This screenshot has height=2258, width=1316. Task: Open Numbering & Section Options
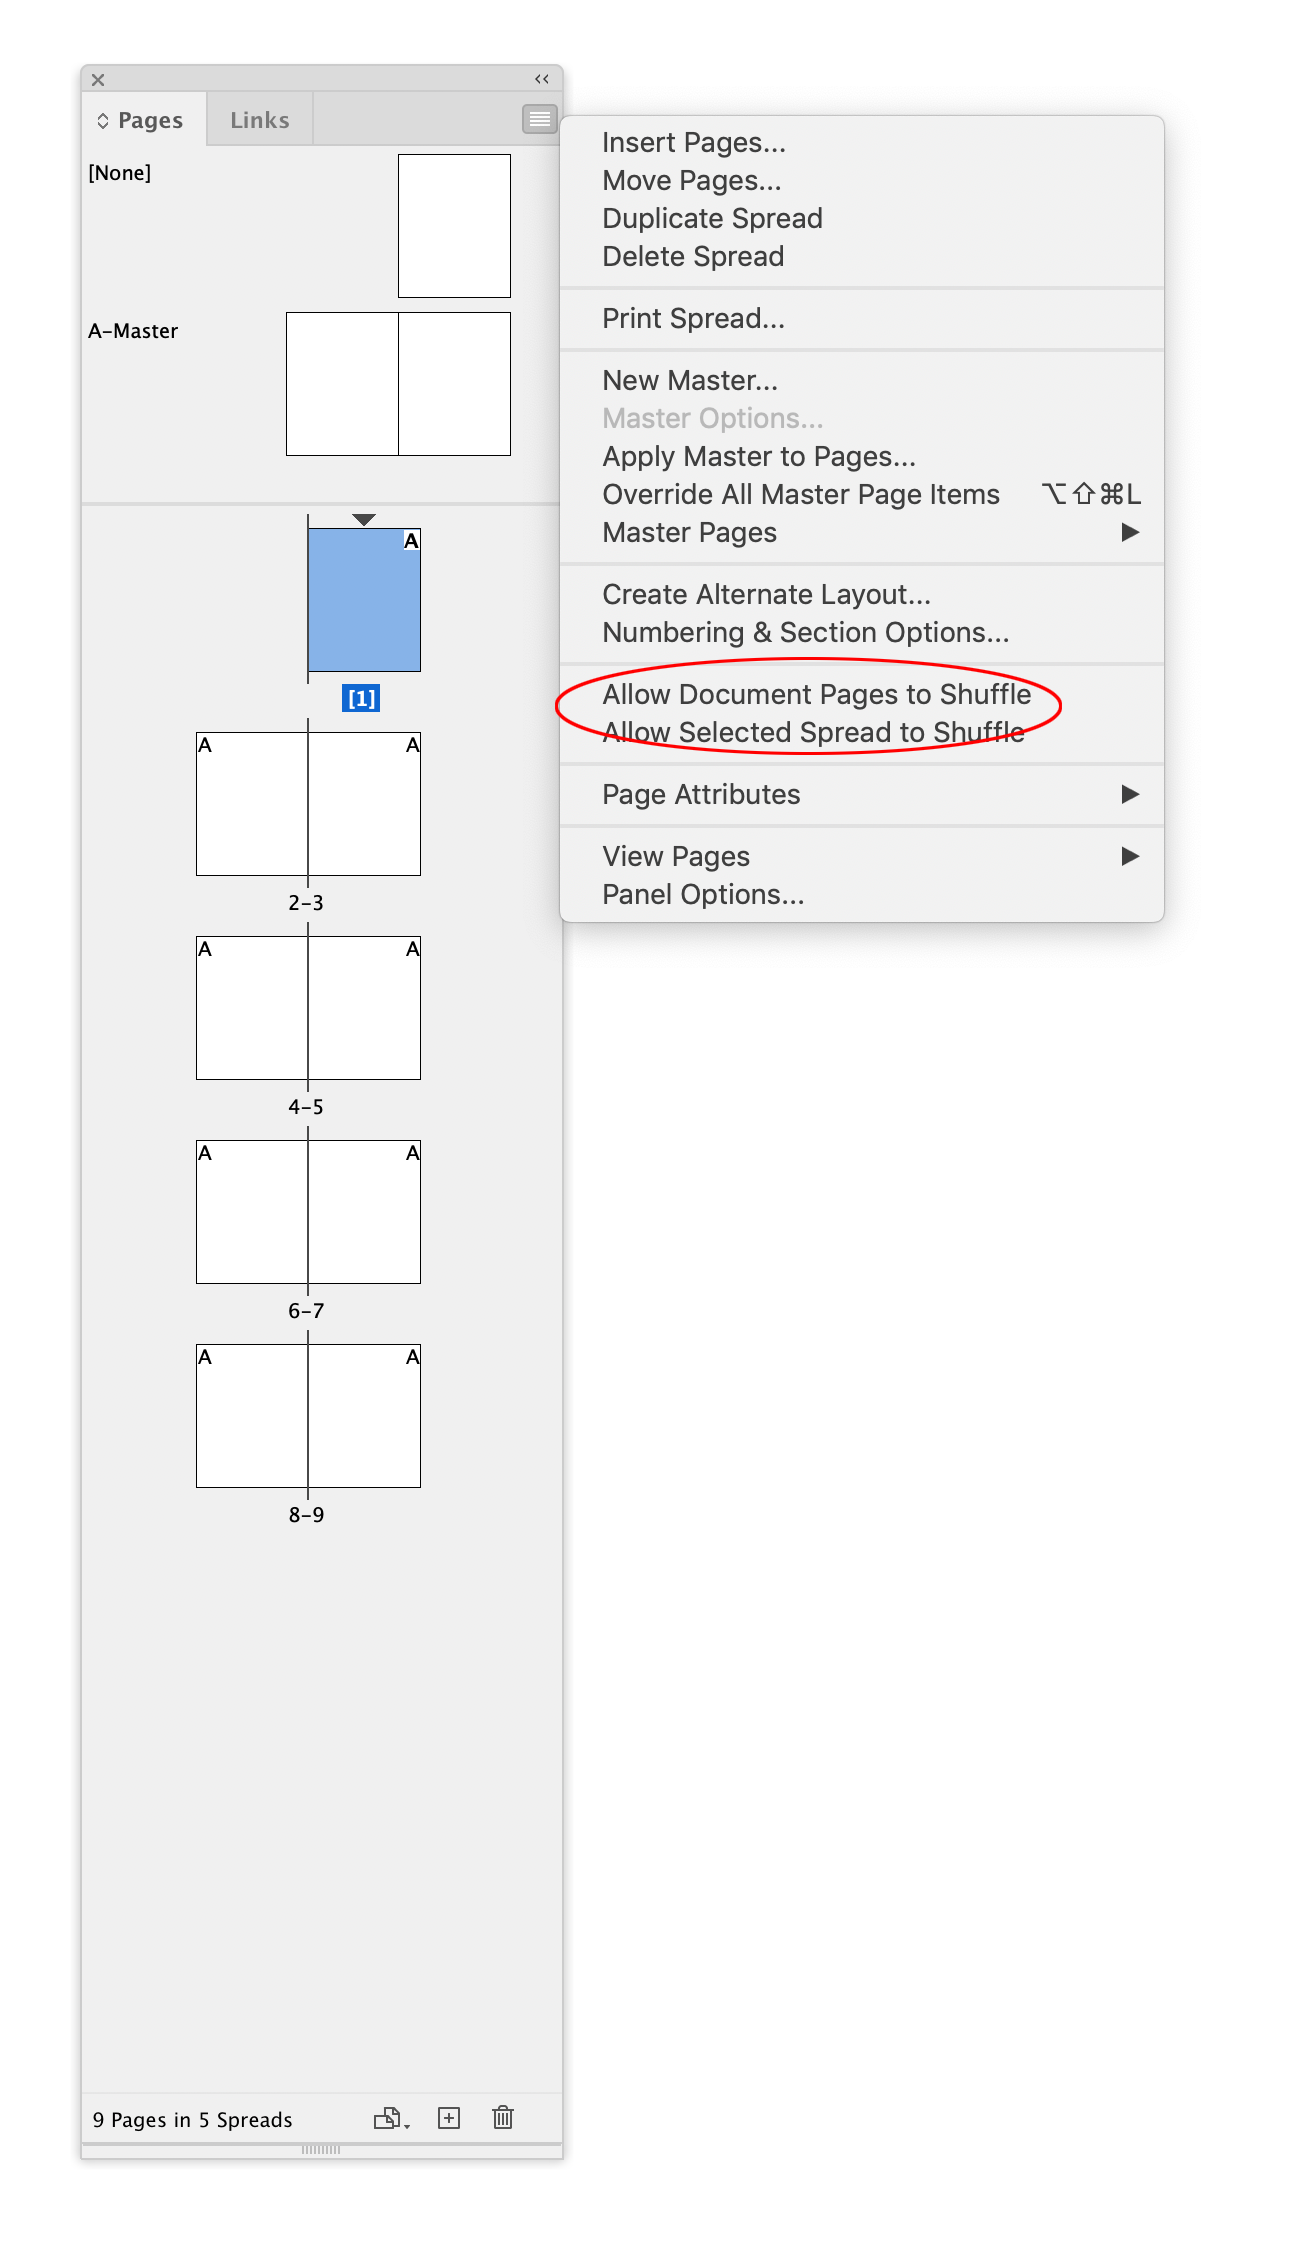(x=805, y=632)
